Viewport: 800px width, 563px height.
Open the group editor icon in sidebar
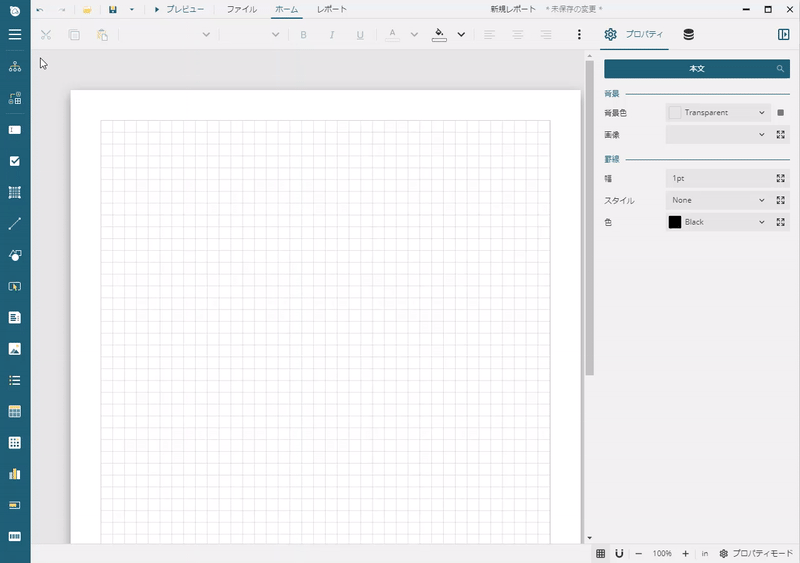15,98
